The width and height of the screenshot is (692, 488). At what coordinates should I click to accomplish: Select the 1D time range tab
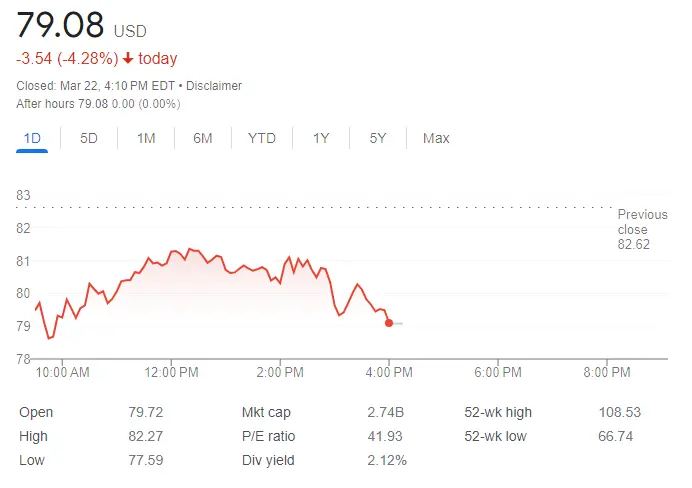click(32, 139)
